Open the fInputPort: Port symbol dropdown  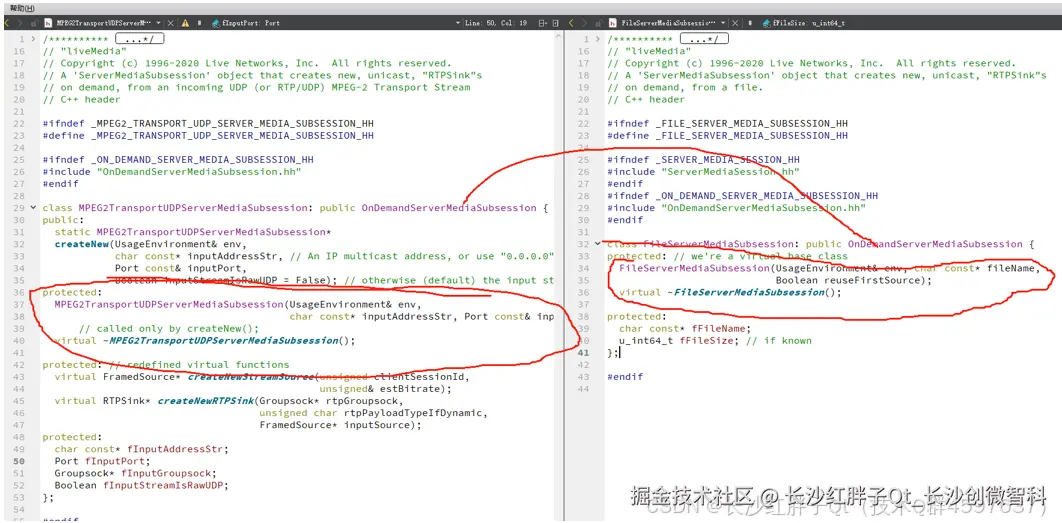[458, 23]
